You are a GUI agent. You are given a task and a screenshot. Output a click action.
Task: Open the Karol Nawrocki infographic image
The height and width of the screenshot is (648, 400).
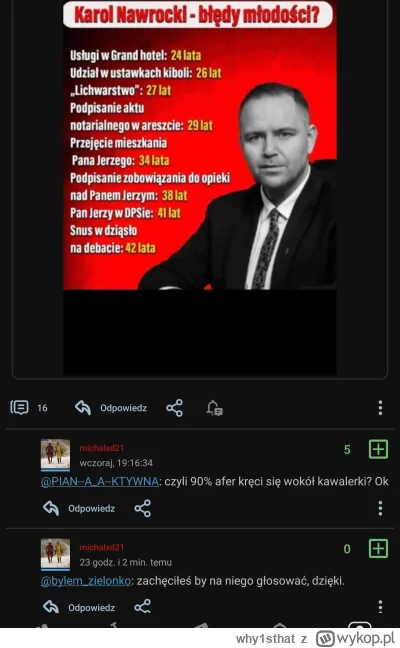pyautogui.click(x=200, y=188)
